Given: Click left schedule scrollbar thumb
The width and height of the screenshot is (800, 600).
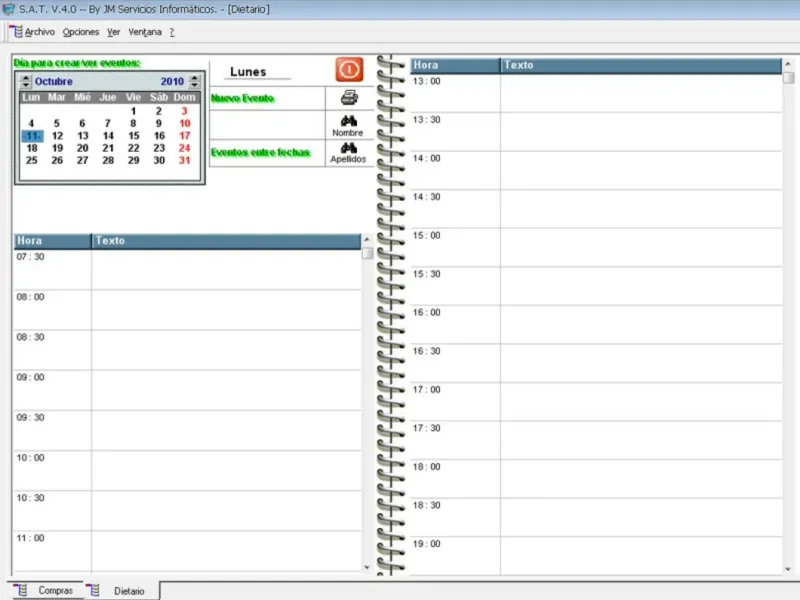Looking at the screenshot, I should pyautogui.click(x=367, y=254).
